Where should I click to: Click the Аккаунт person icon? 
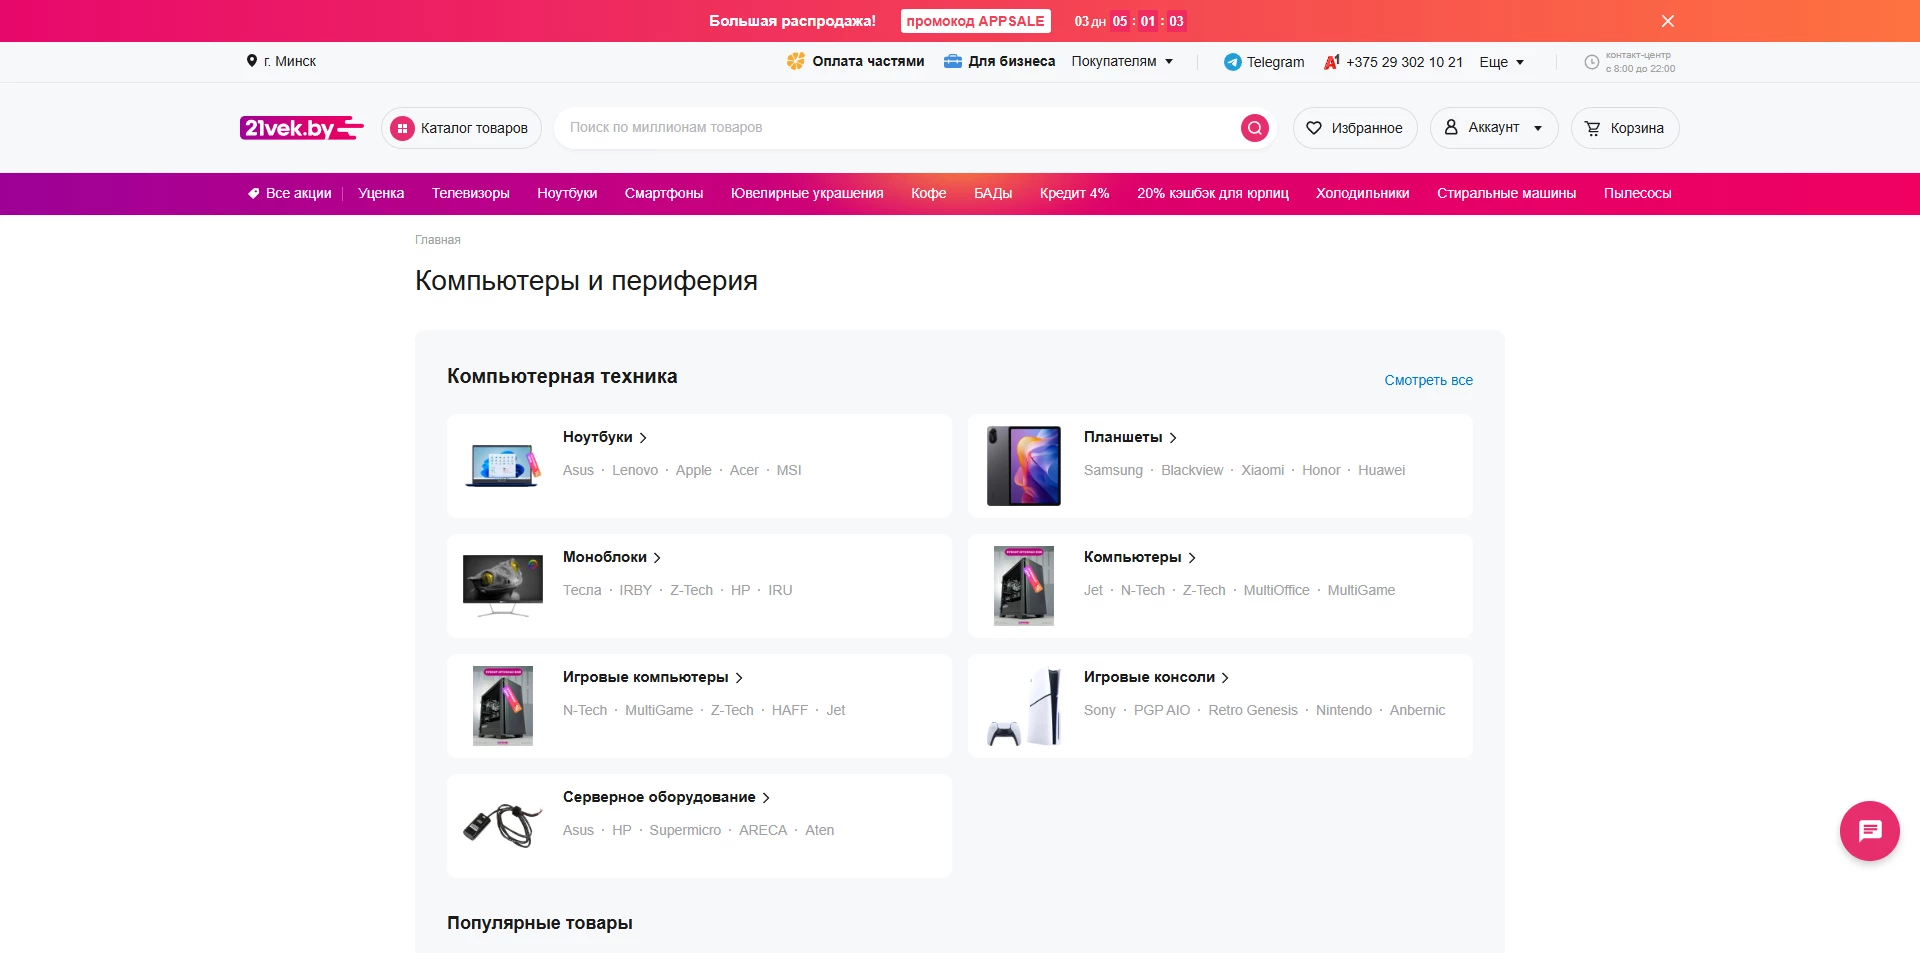(1451, 127)
